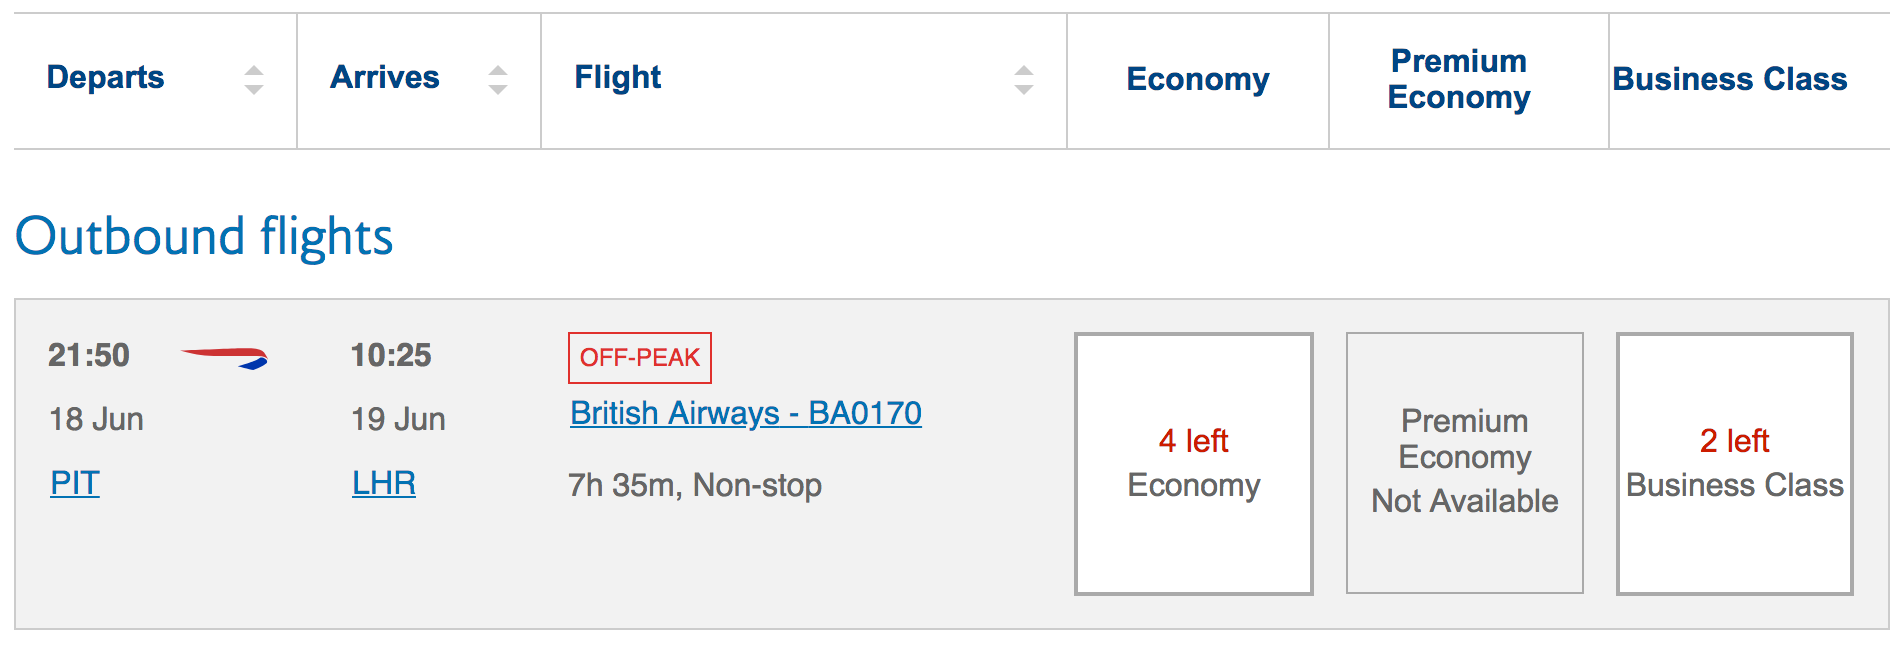Screen dimensions: 1902x646
Task: Choose the 4 left Economy fare box
Action: pos(1194,464)
